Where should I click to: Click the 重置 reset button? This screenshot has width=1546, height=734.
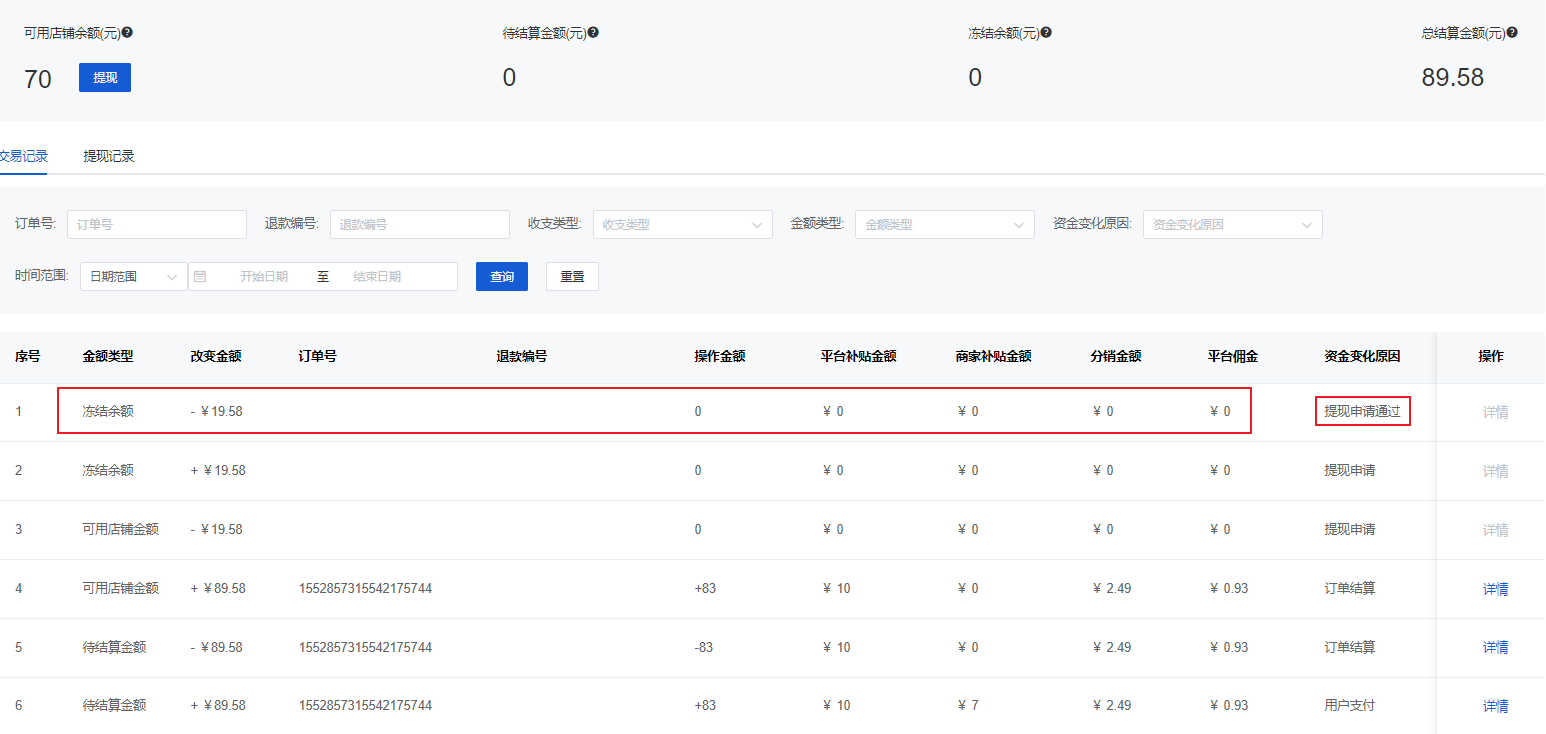(x=572, y=277)
